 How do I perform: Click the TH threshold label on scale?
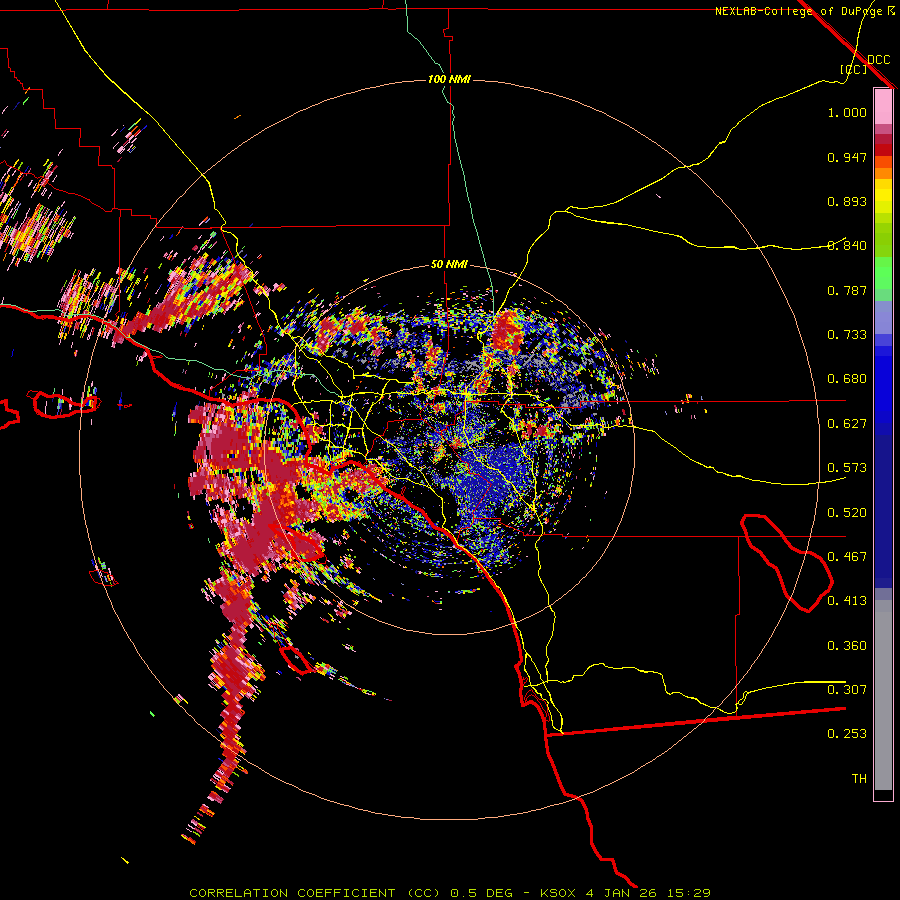pyautogui.click(x=859, y=779)
